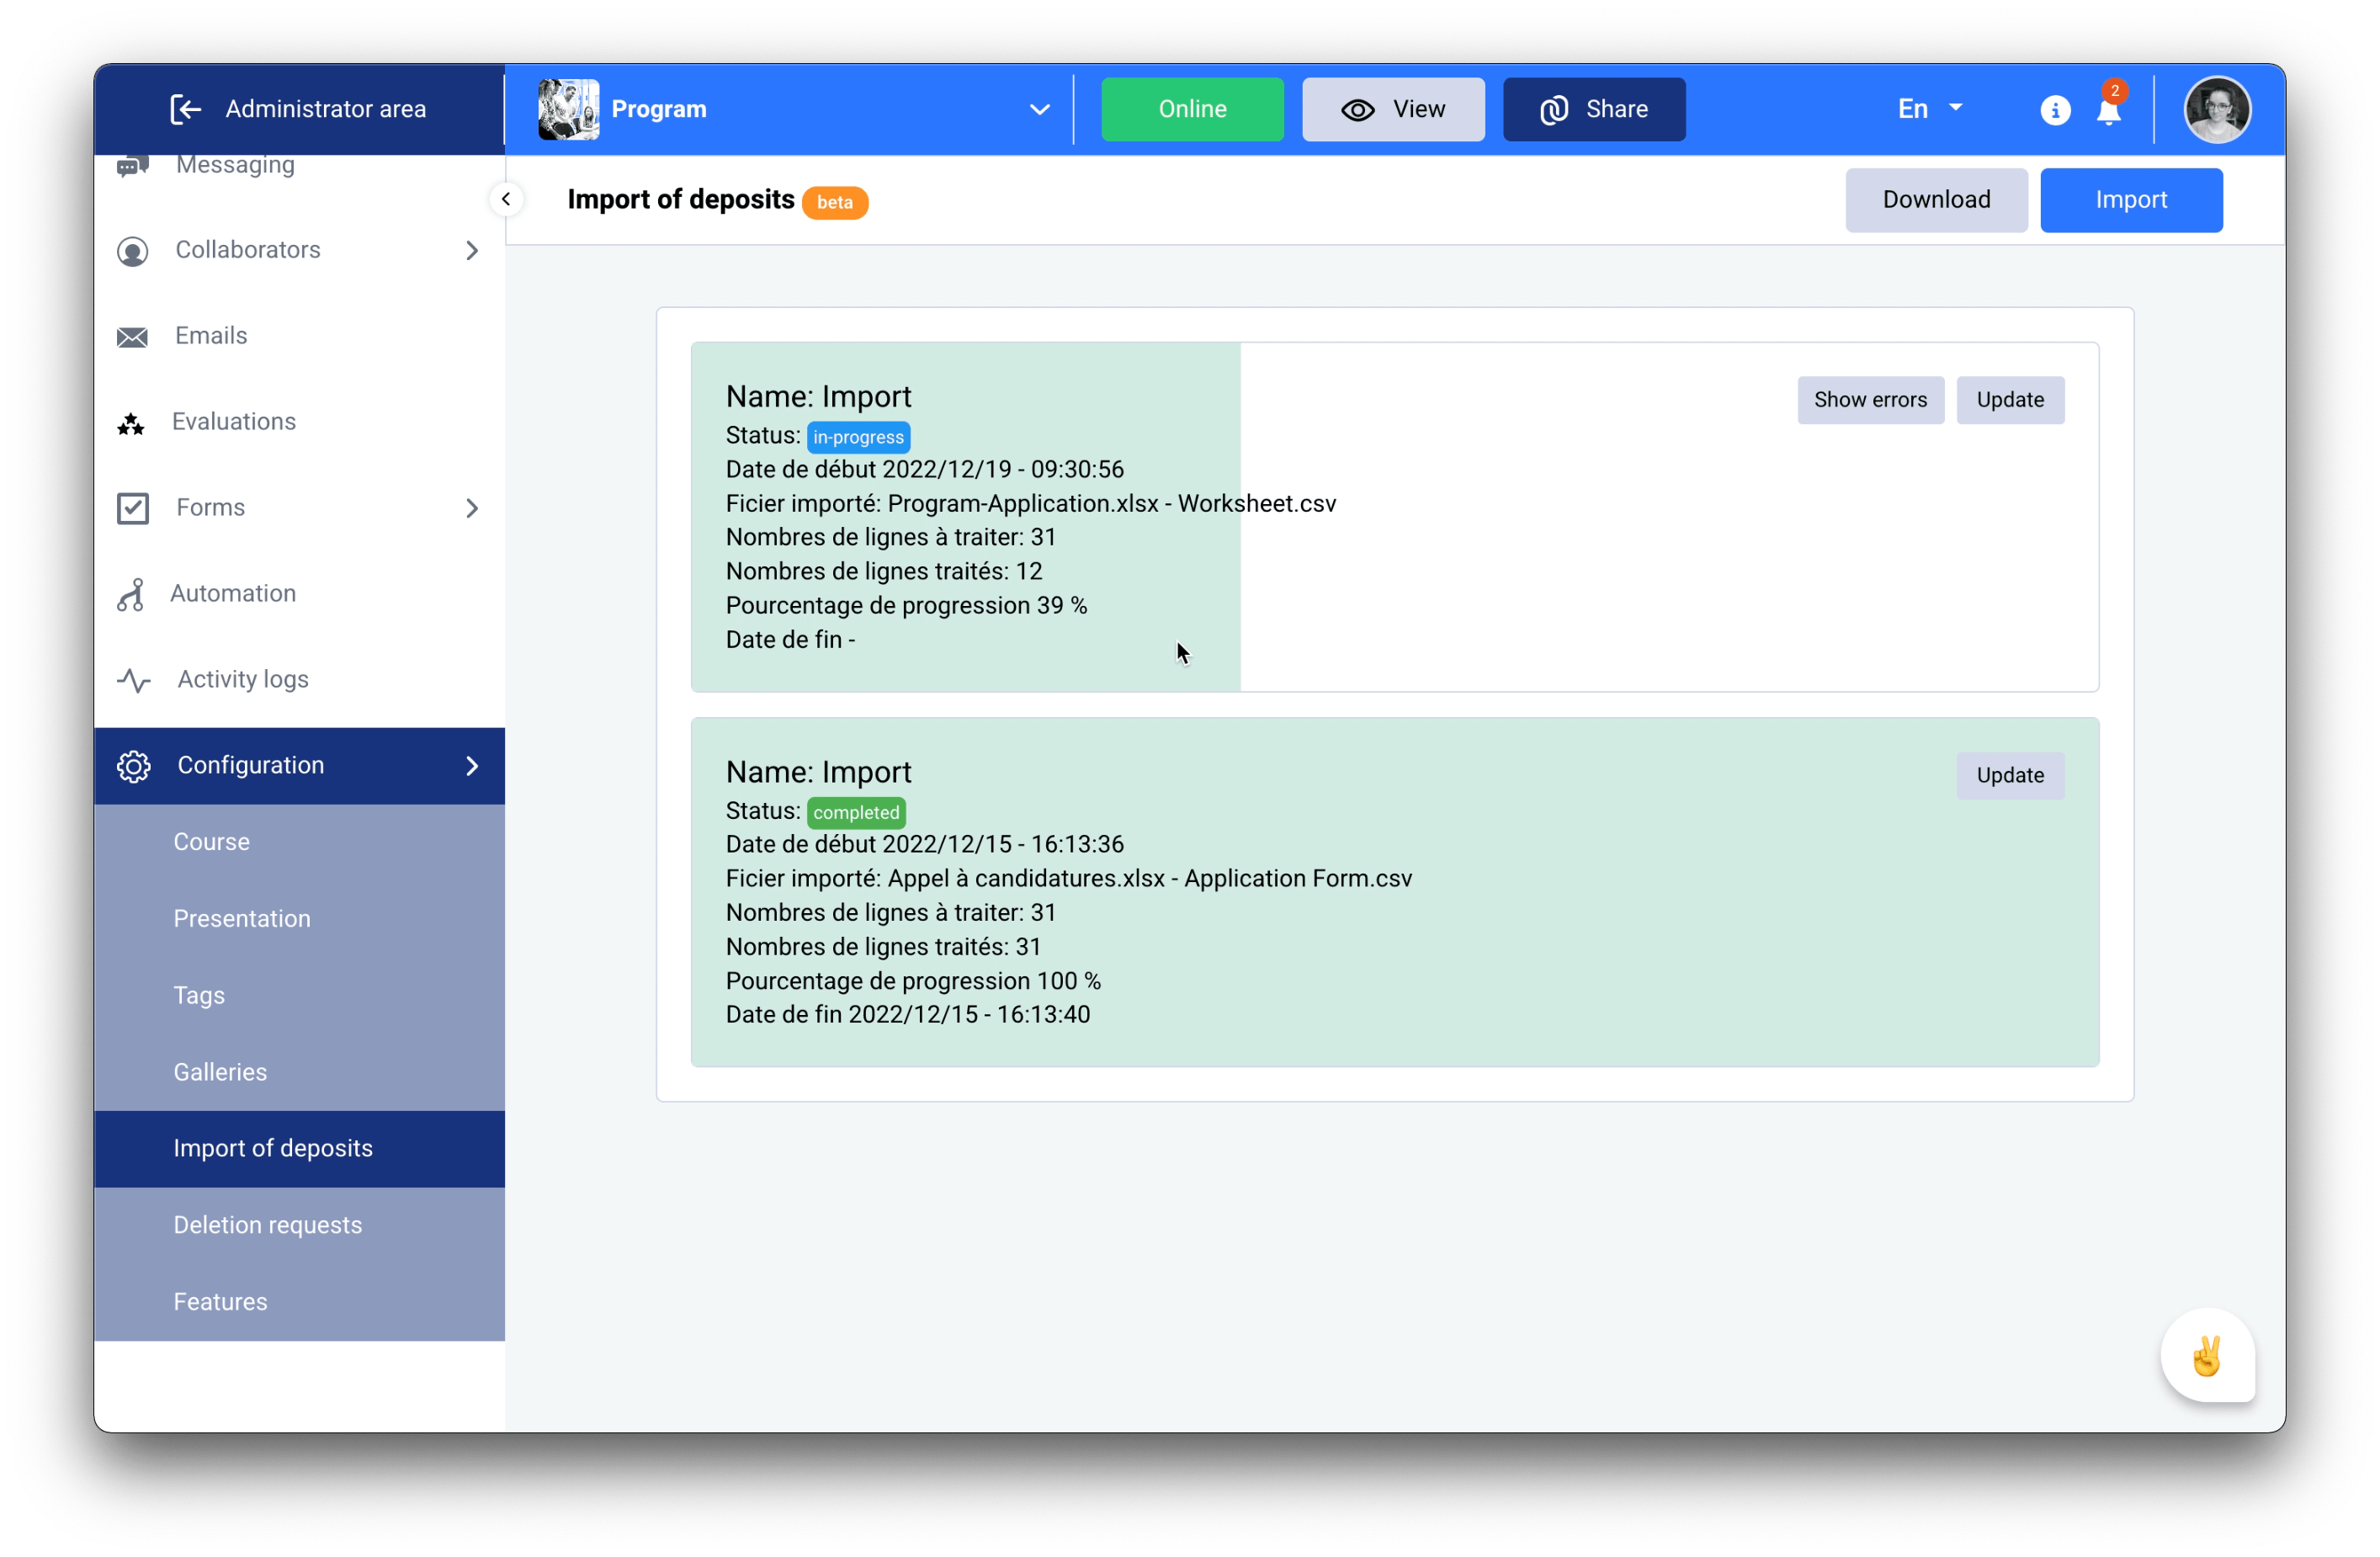Viewport: 2380px width, 1557px height.
Task: Update the completed import
Action: pos(2010,775)
